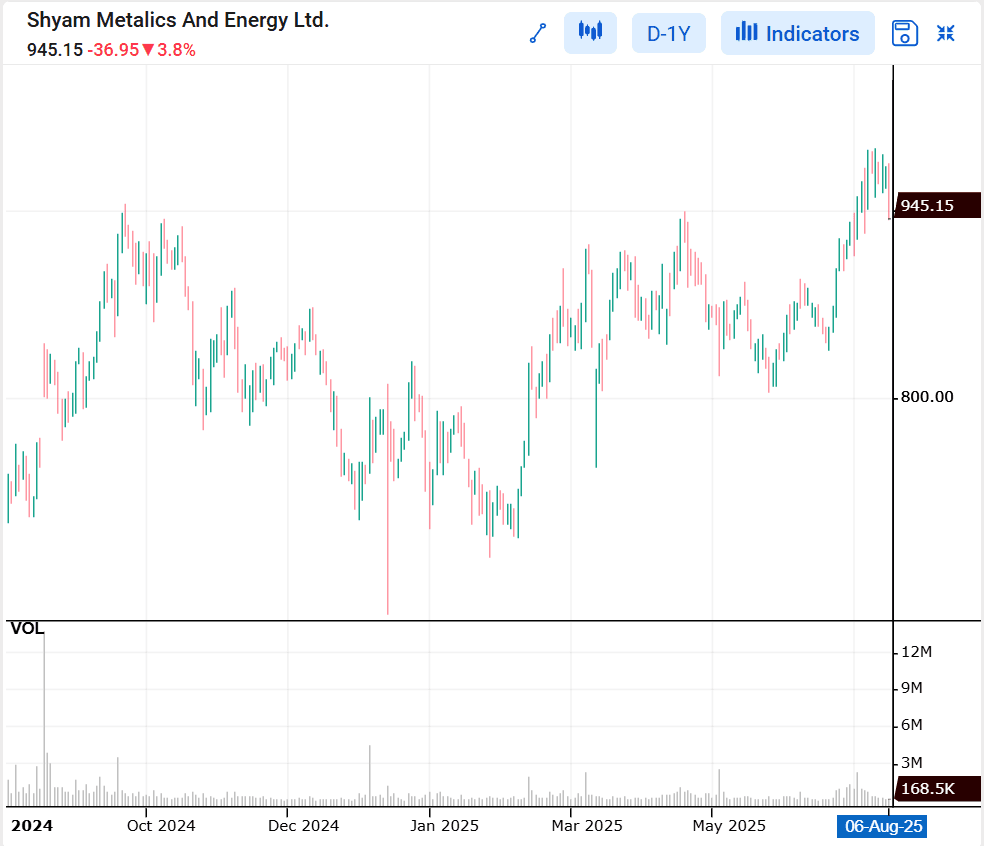Click the price change -36.95 value

pos(113,50)
